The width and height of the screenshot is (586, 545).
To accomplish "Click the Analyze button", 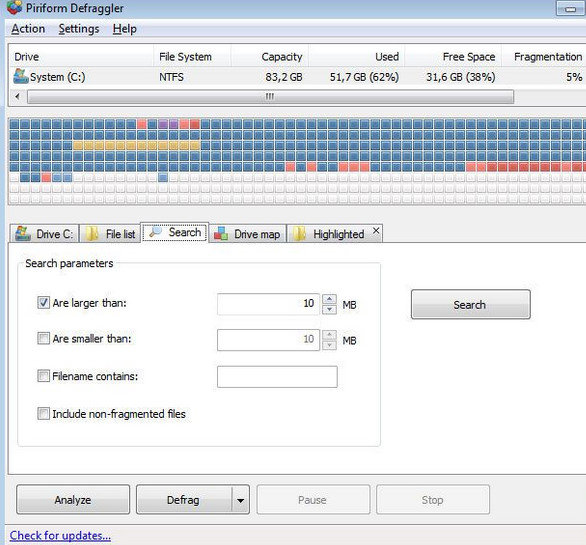I will pyautogui.click(x=73, y=500).
